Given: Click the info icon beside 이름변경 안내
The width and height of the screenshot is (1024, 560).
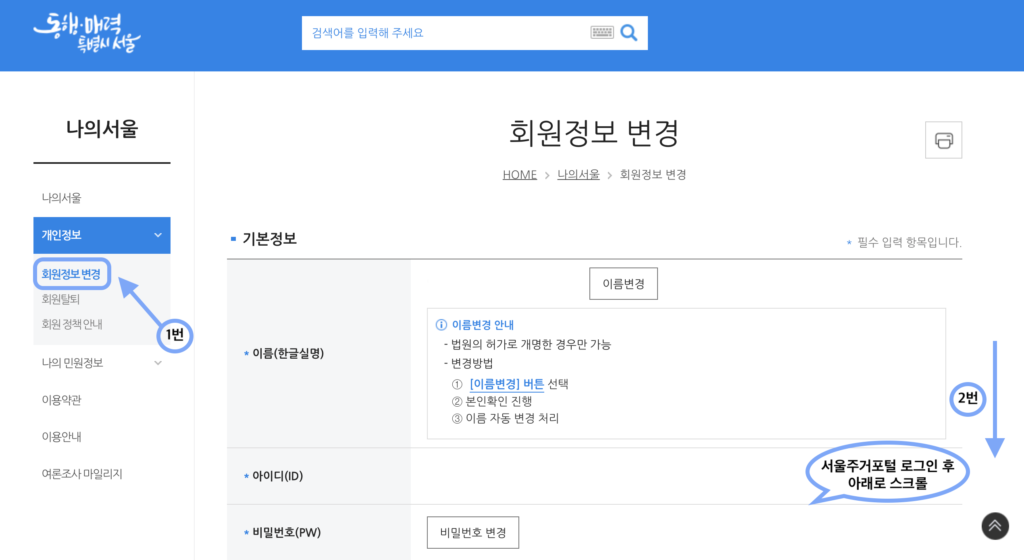Looking at the screenshot, I should point(441,324).
